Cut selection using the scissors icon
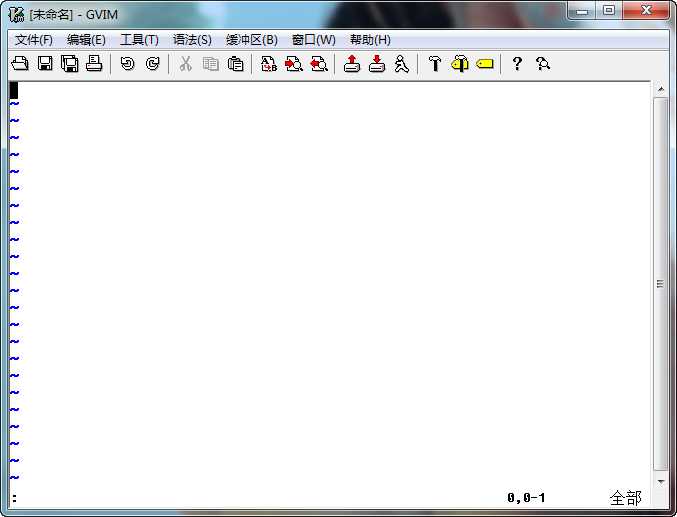 pos(186,64)
